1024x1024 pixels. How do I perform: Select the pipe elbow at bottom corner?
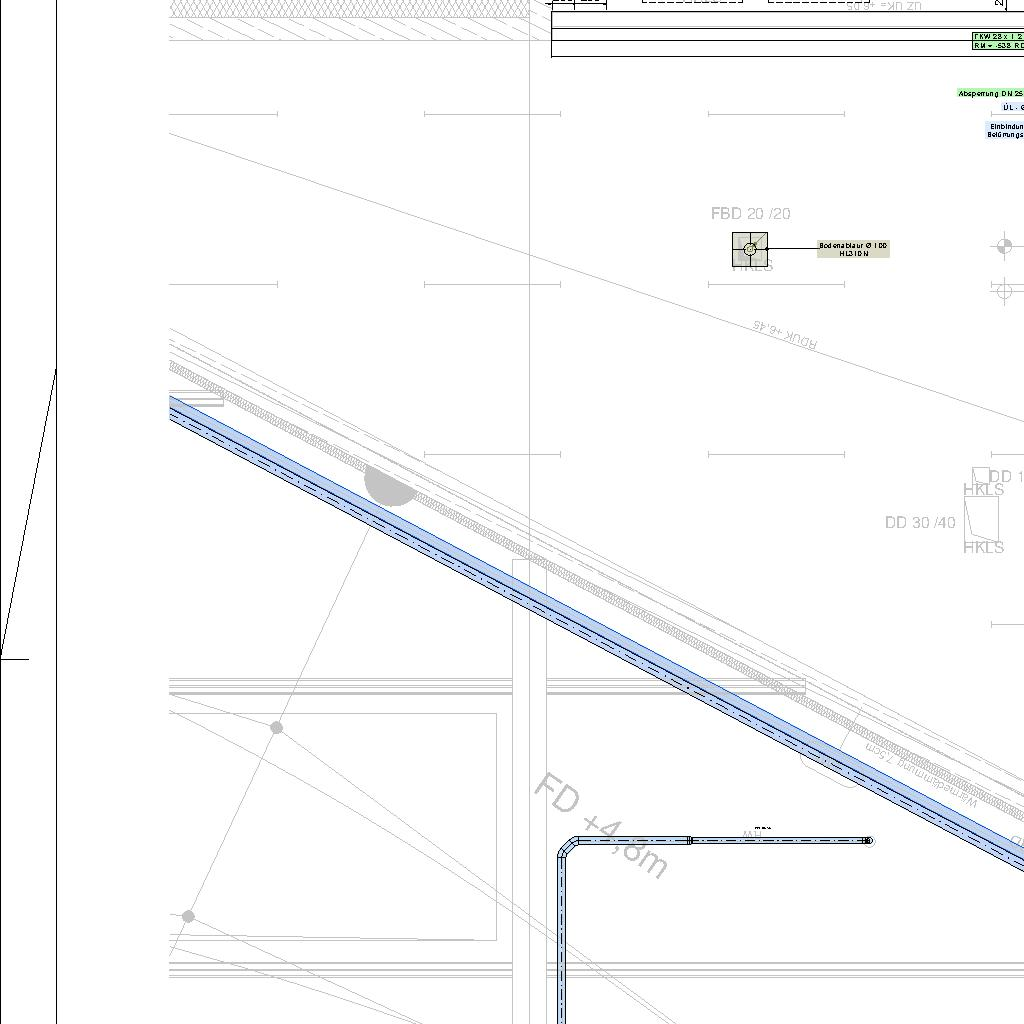point(567,848)
